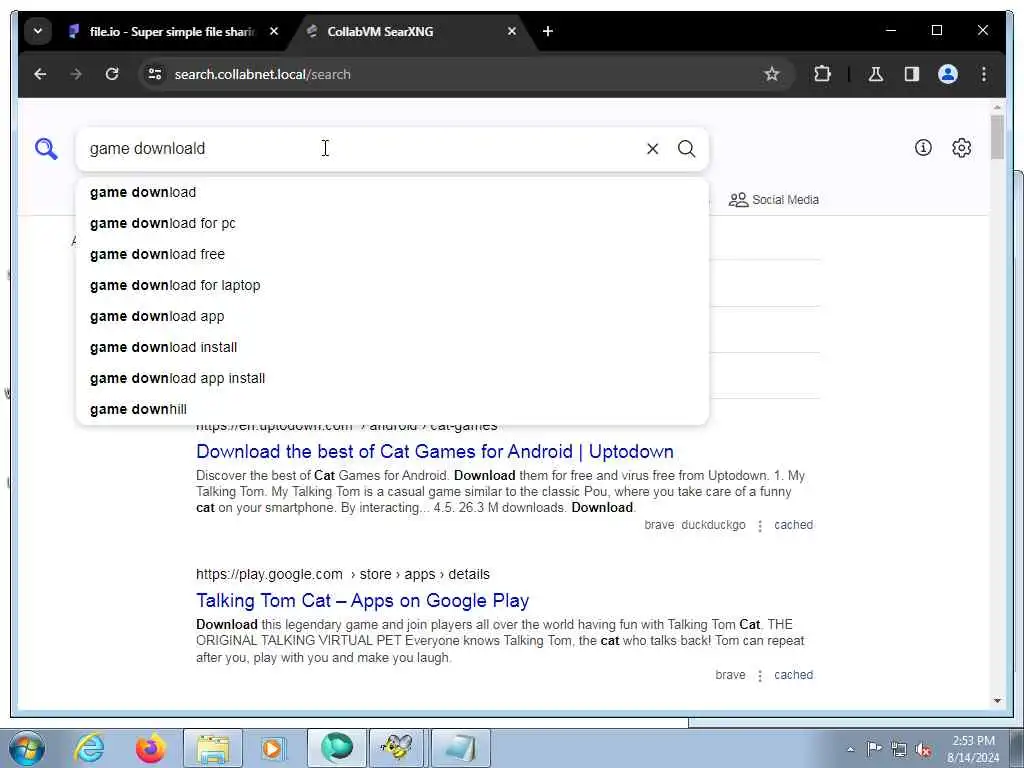Open cached link for Uptodown result
The image size is (1024, 768).
click(x=793, y=525)
